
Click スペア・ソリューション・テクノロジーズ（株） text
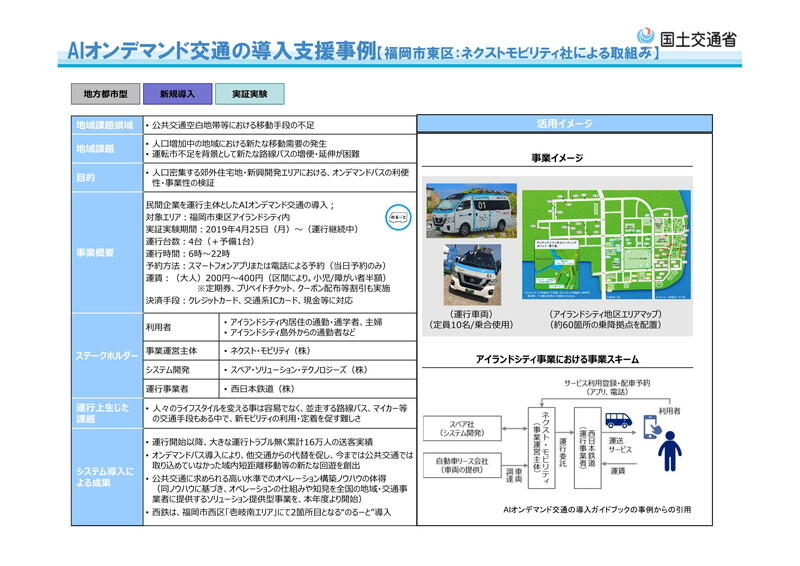[x=299, y=370]
